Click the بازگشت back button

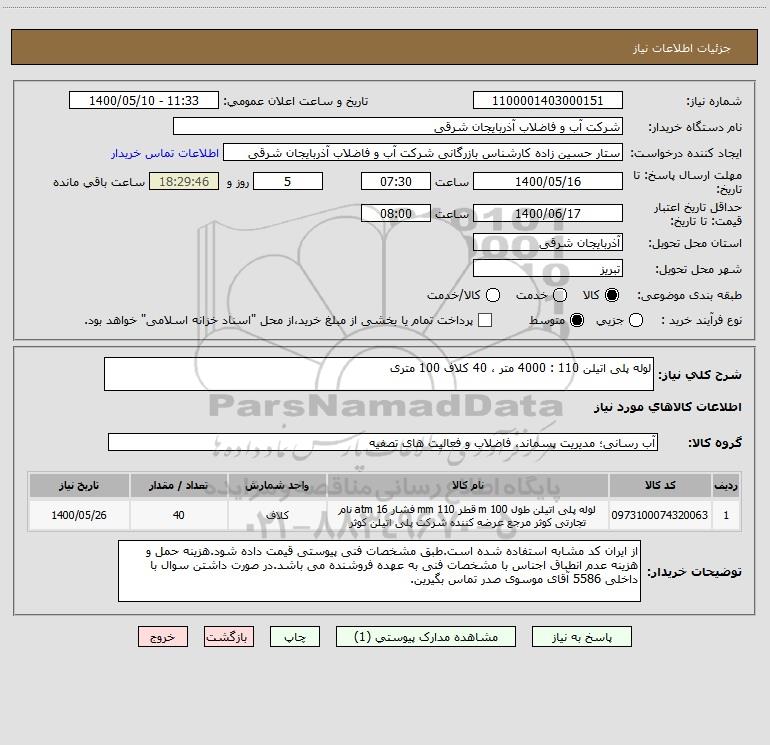point(229,637)
